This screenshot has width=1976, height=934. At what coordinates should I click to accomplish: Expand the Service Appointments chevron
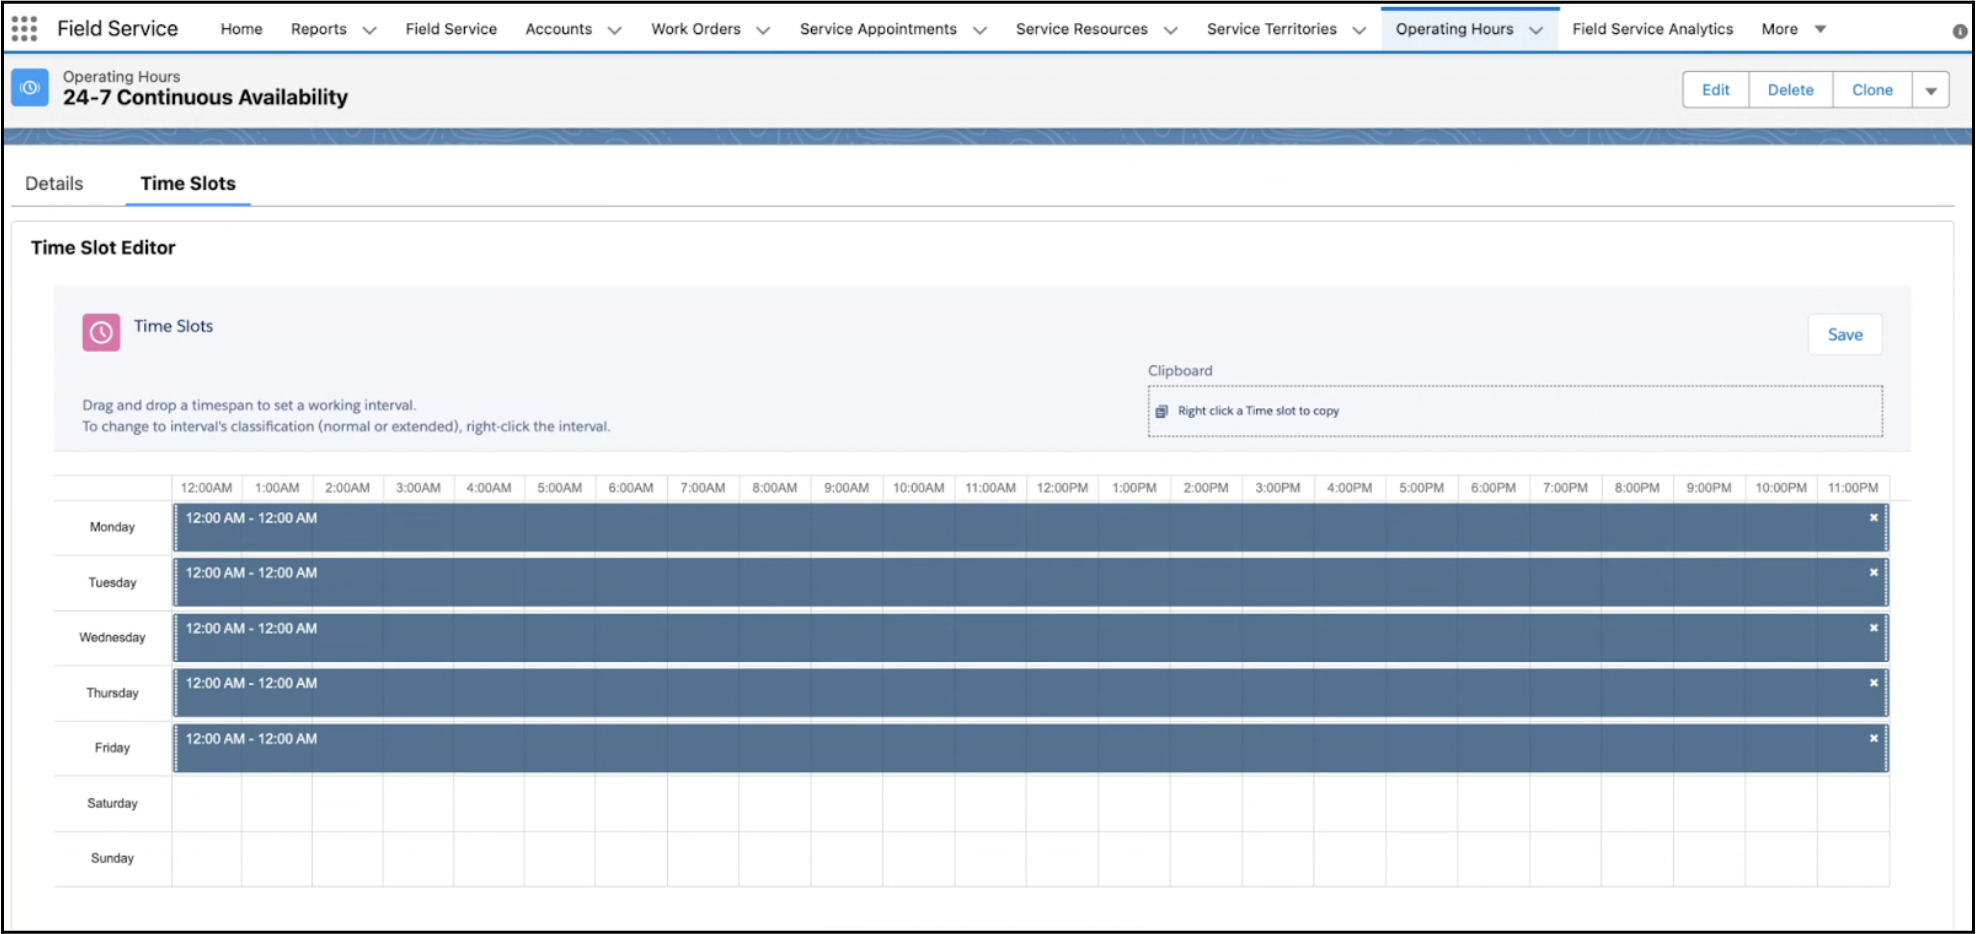(979, 30)
